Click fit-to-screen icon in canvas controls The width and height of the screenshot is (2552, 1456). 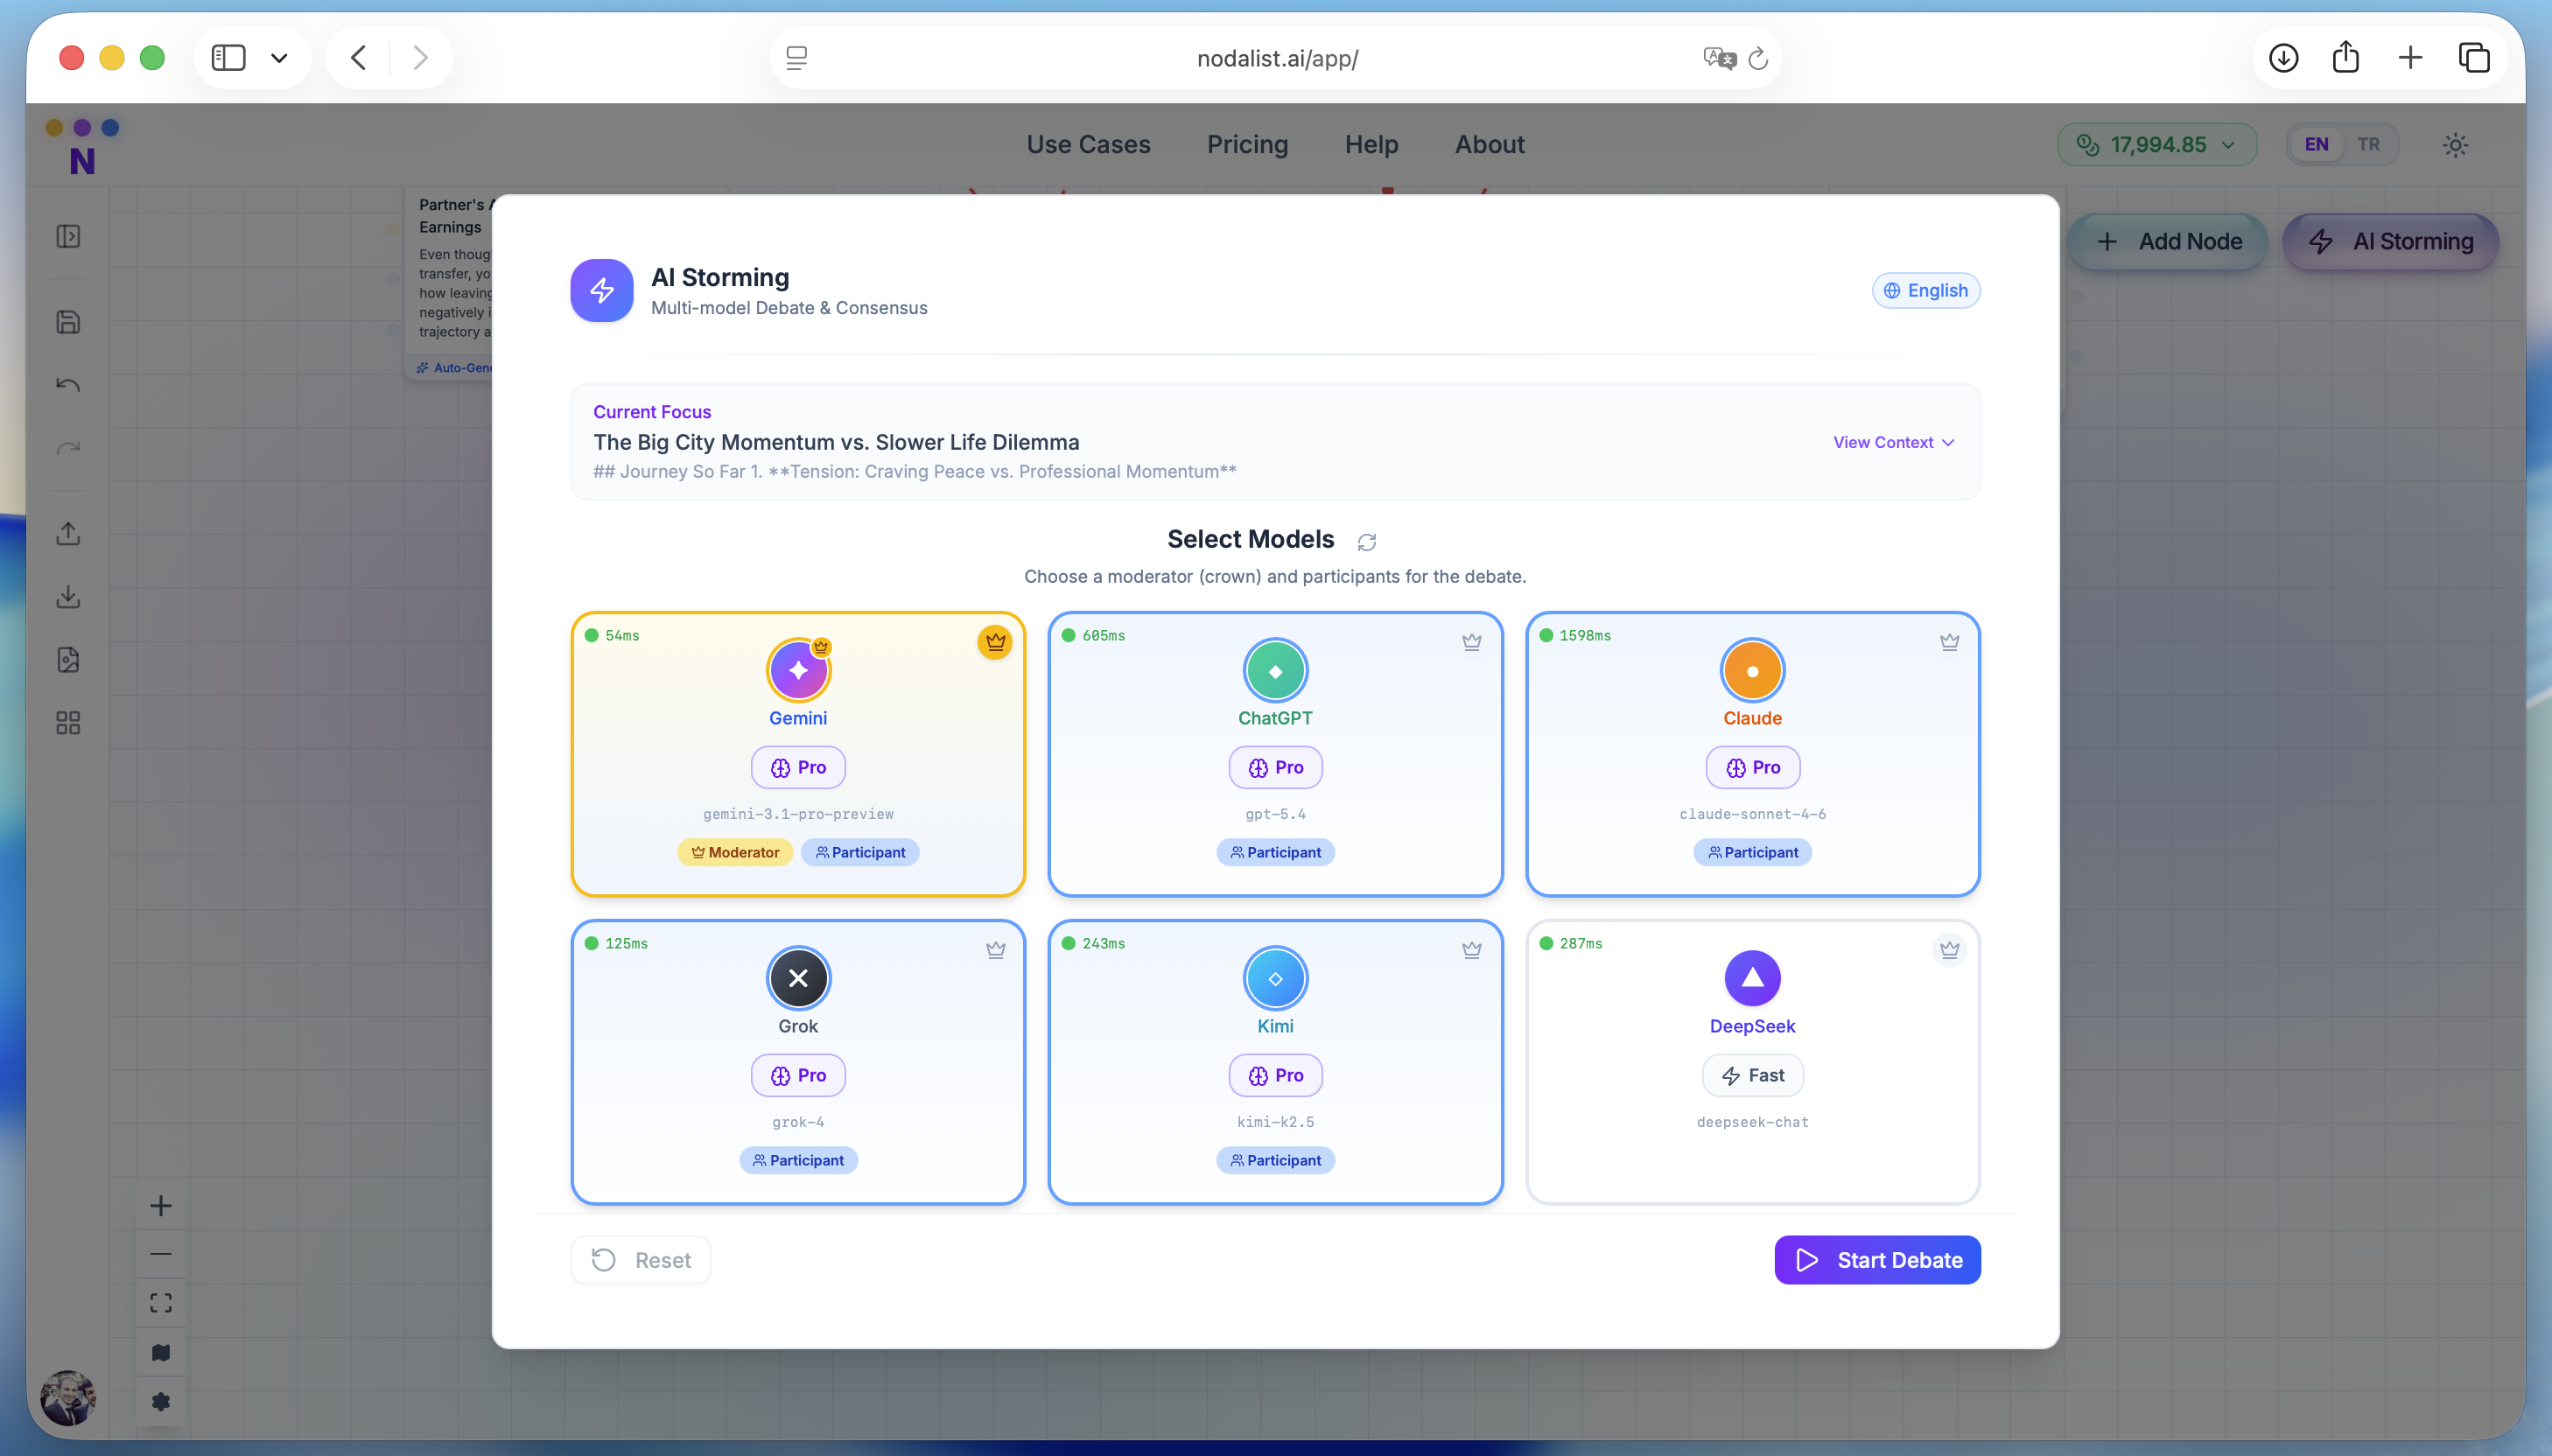(161, 1303)
